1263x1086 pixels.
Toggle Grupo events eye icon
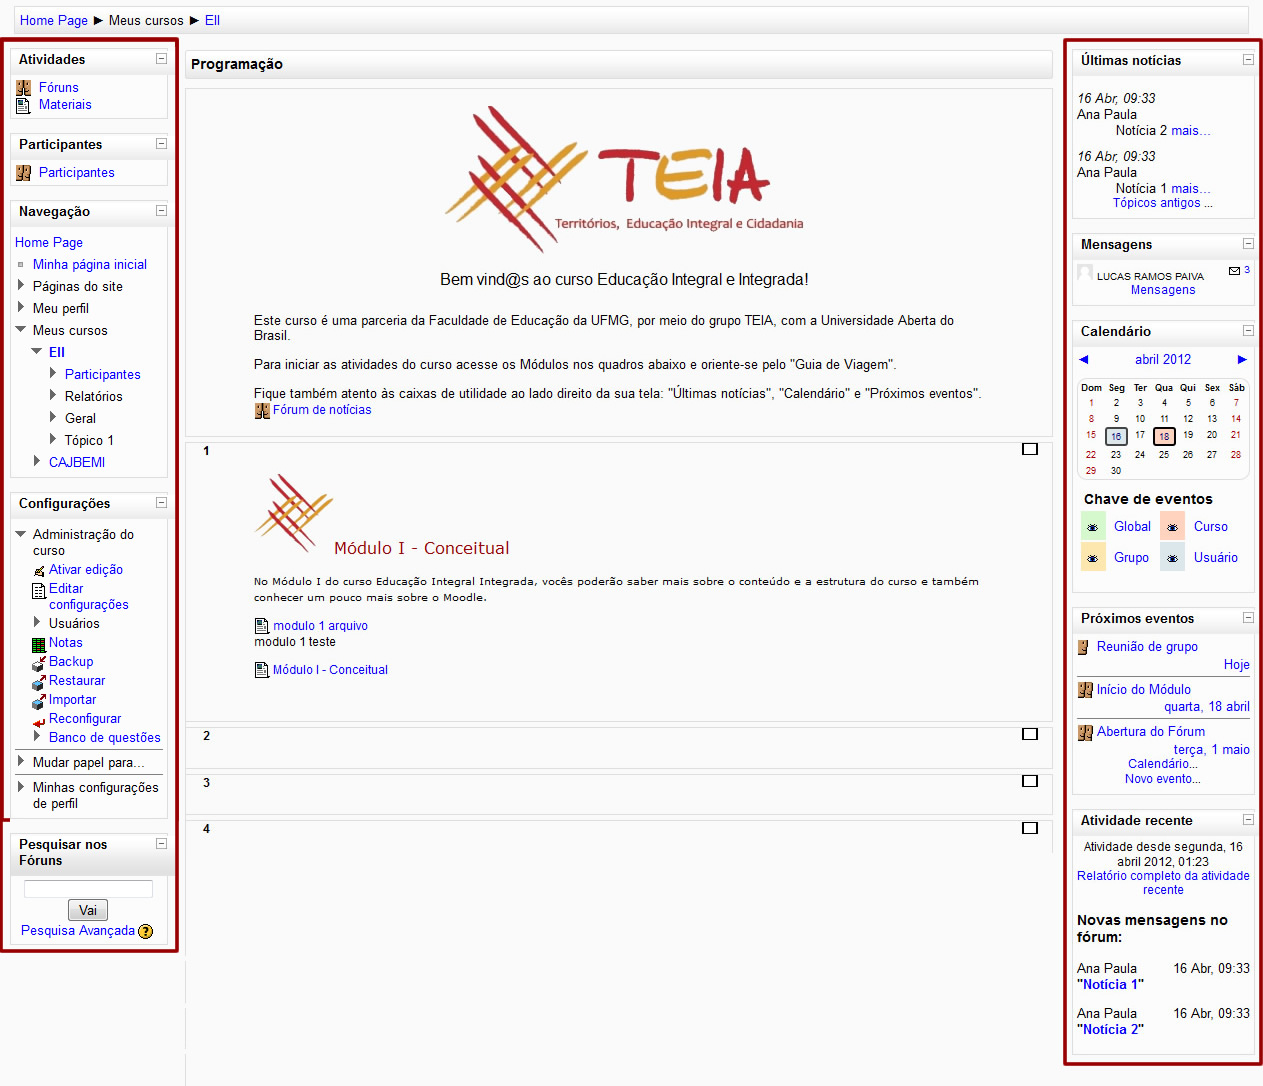click(x=1093, y=557)
